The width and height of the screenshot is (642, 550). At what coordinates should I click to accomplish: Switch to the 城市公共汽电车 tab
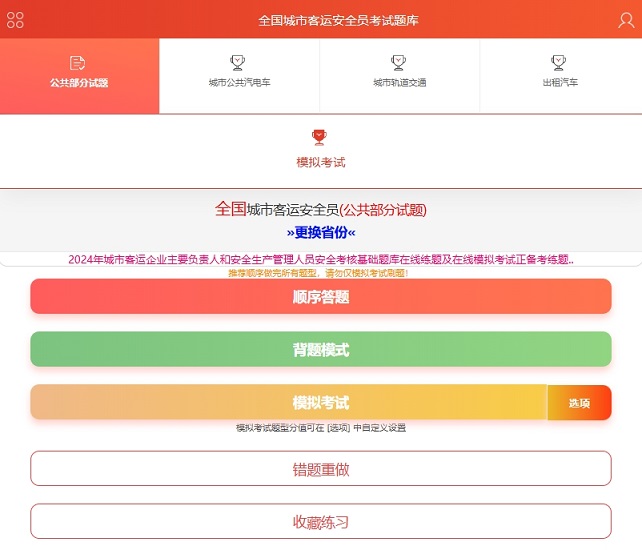tap(239, 76)
